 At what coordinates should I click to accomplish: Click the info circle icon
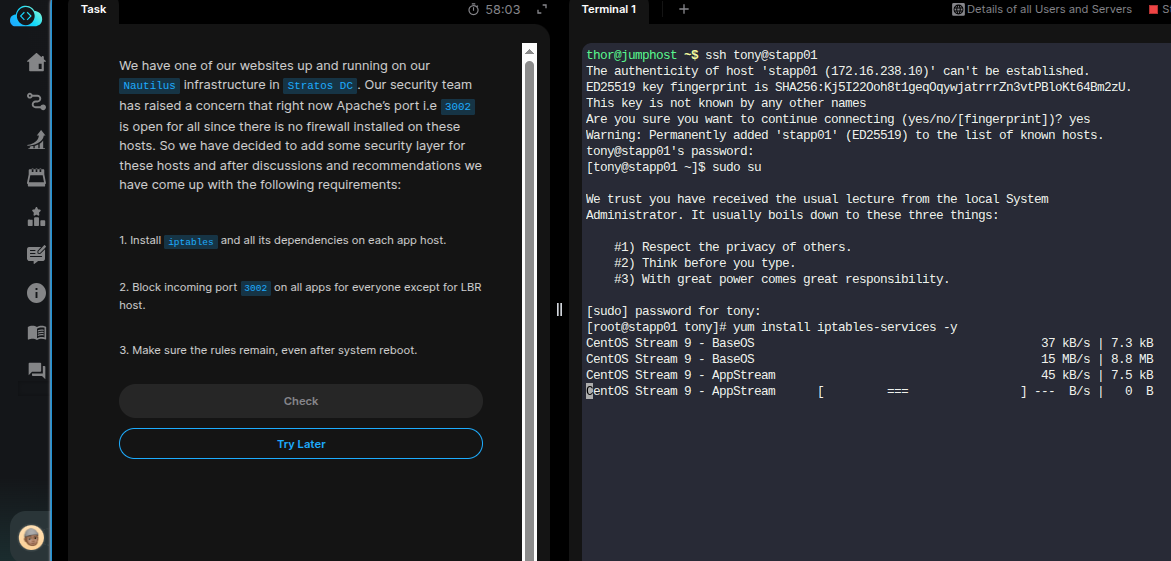(x=36, y=293)
